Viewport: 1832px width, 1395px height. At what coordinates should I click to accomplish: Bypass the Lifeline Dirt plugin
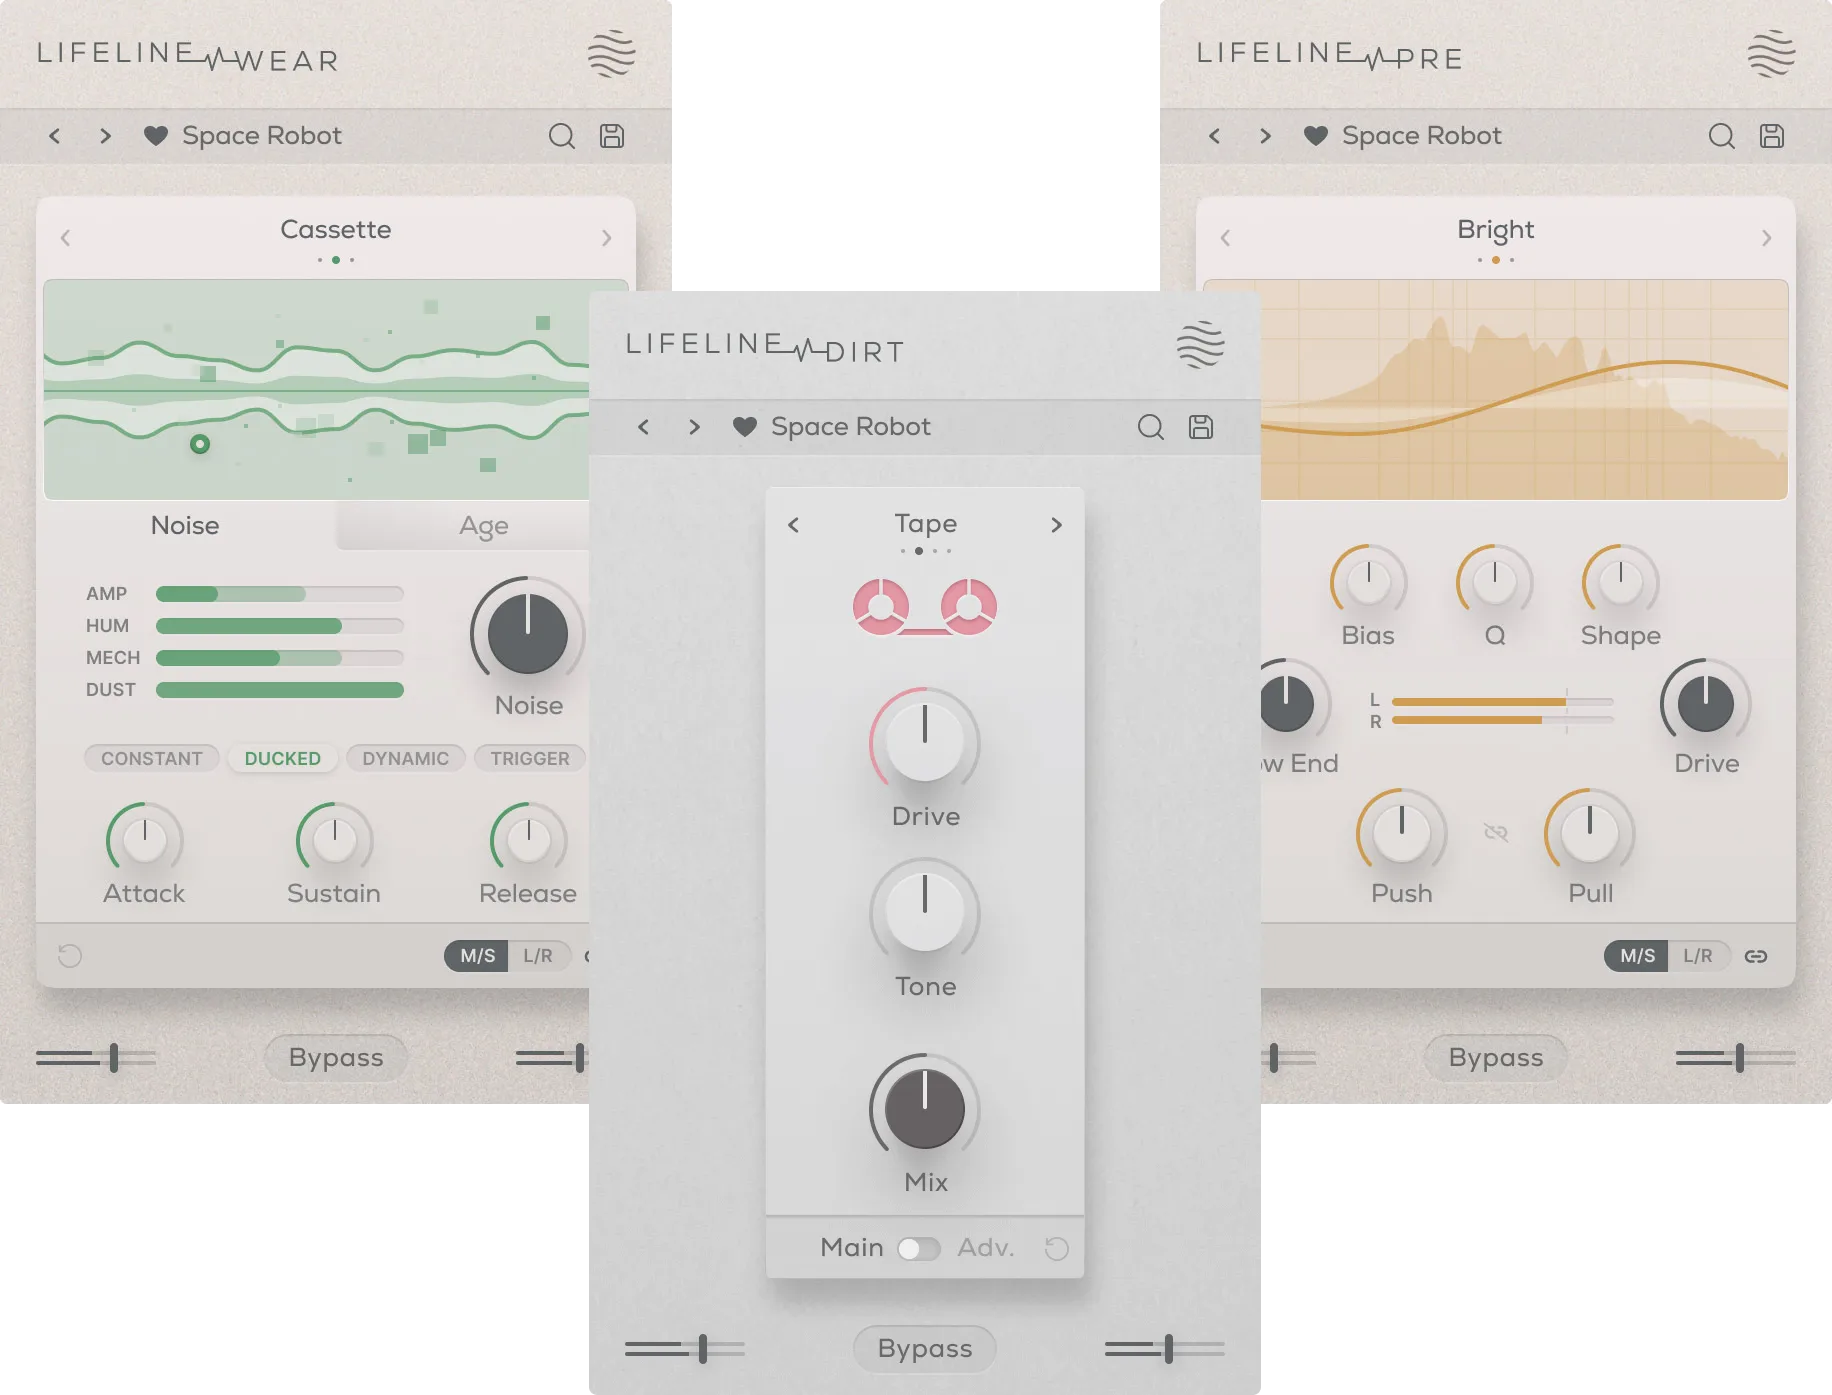pyautogui.click(x=924, y=1348)
